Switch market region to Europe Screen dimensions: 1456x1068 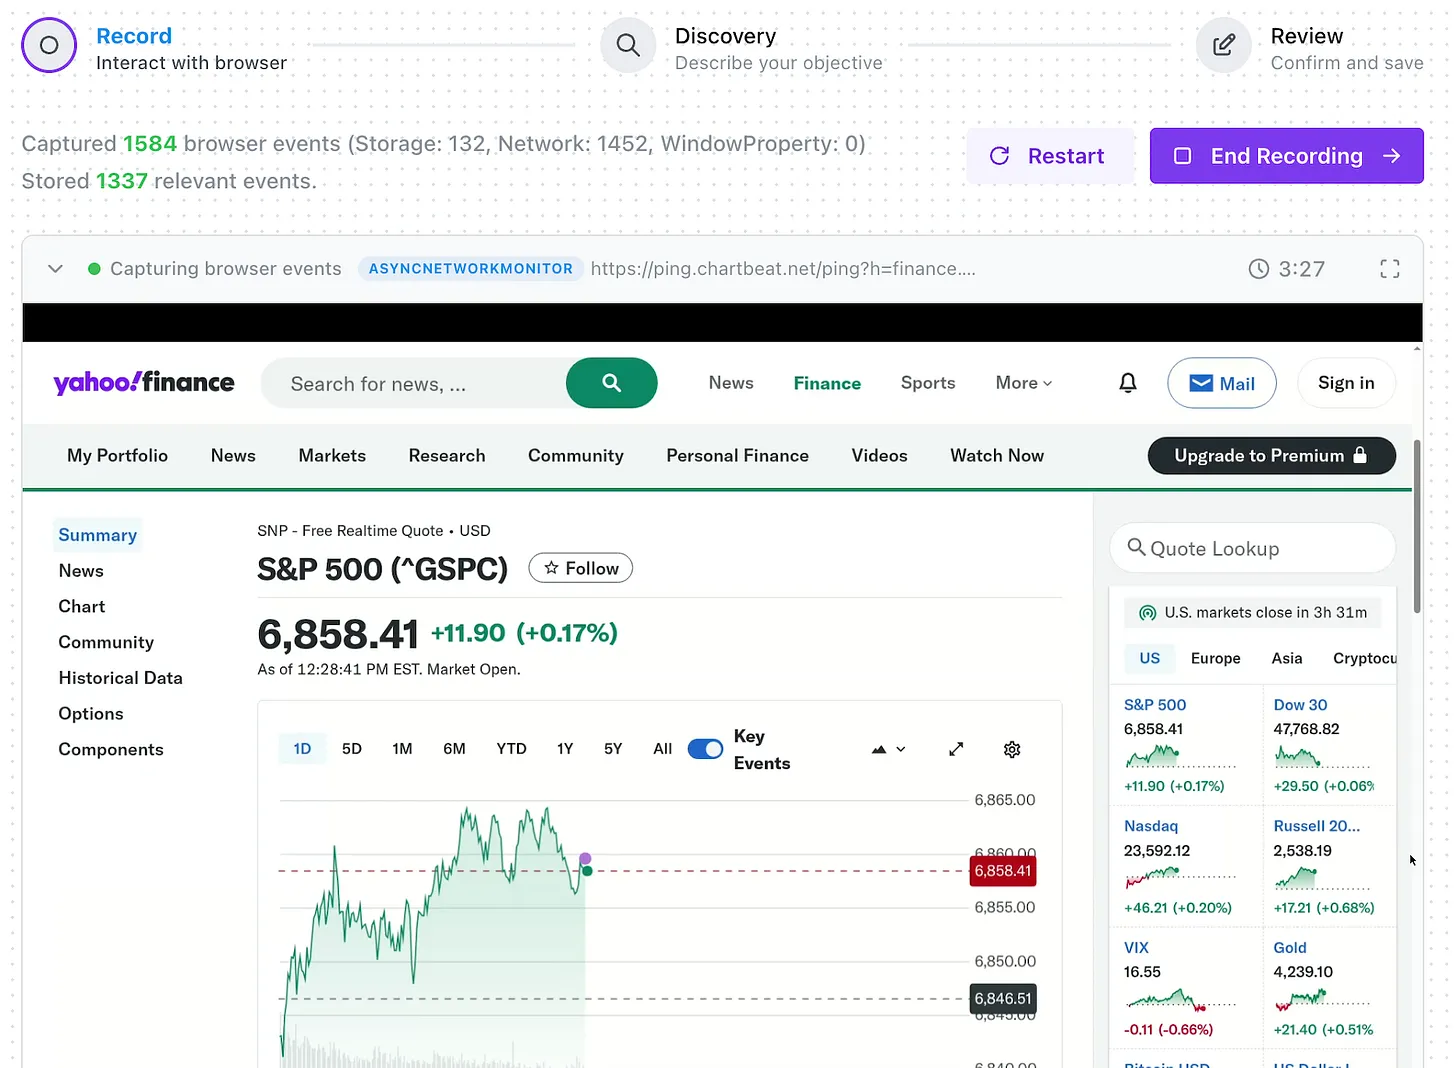tap(1215, 658)
